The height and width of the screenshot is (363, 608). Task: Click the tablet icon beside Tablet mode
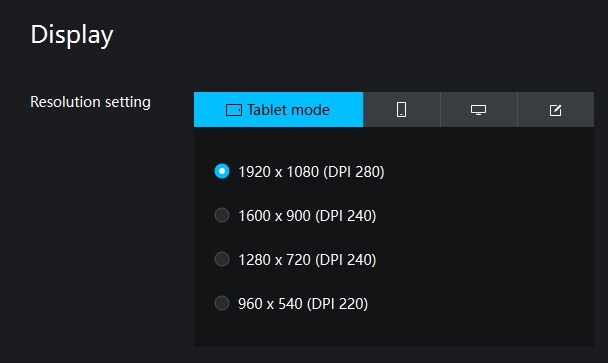[234, 110]
